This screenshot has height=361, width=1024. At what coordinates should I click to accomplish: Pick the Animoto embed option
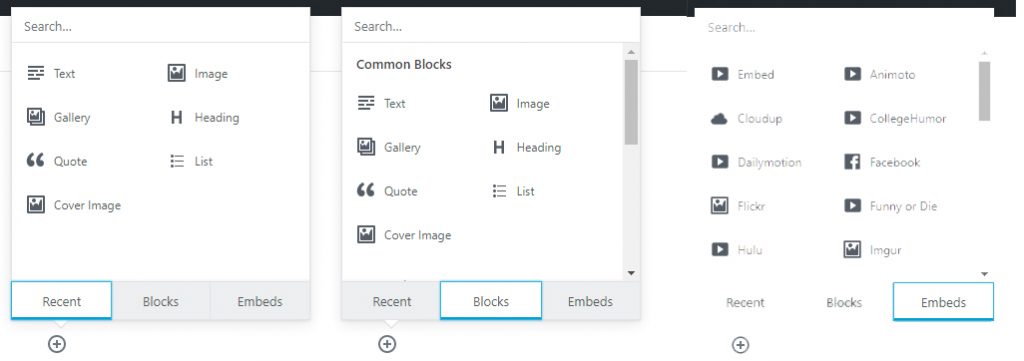coord(880,74)
